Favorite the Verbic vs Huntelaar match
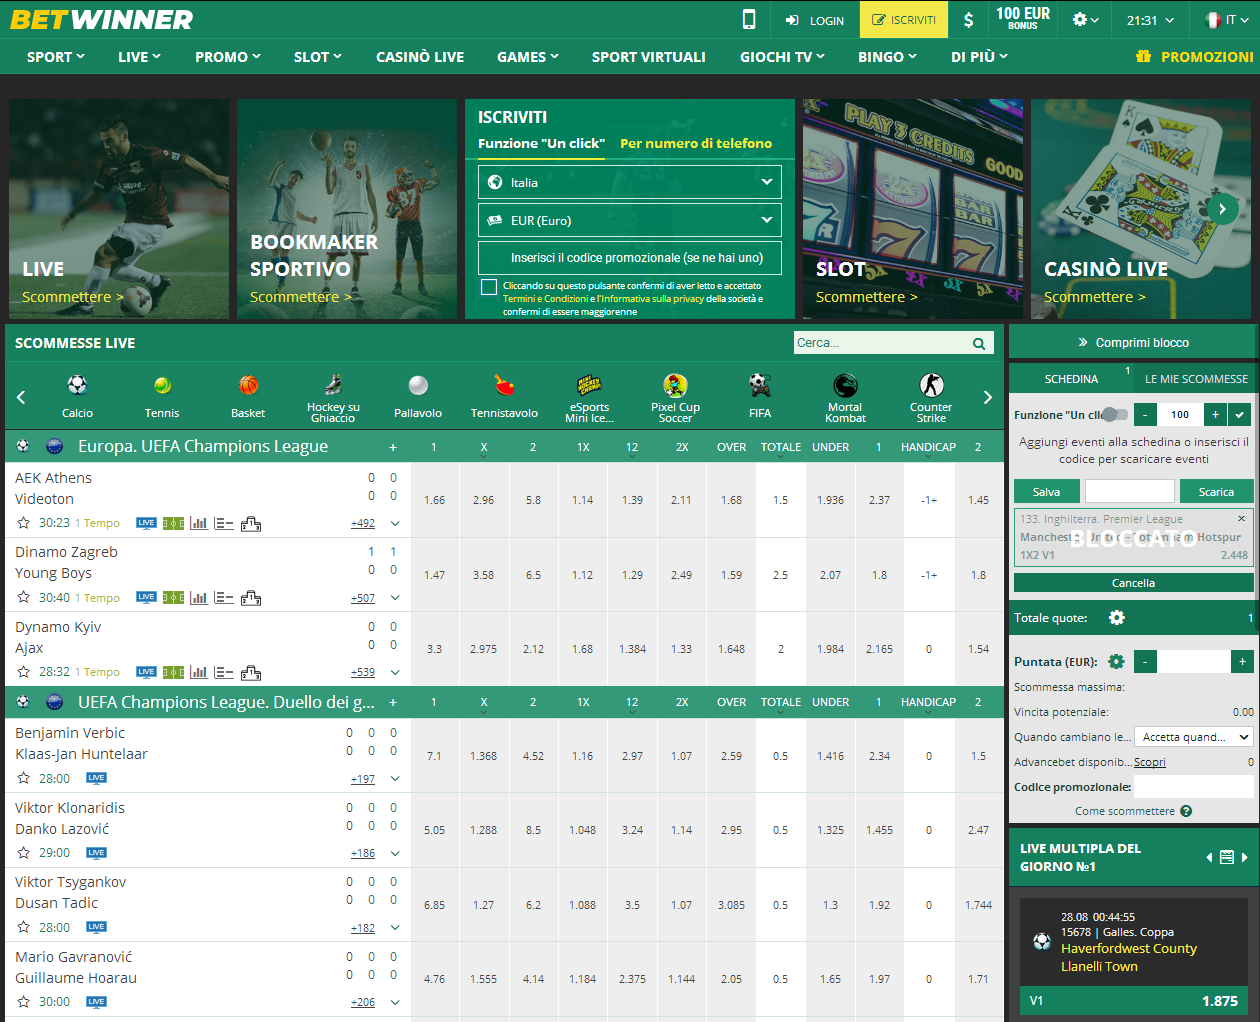The height and width of the screenshot is (1022, 1260). pyautogui.click(x=24, y=778)
